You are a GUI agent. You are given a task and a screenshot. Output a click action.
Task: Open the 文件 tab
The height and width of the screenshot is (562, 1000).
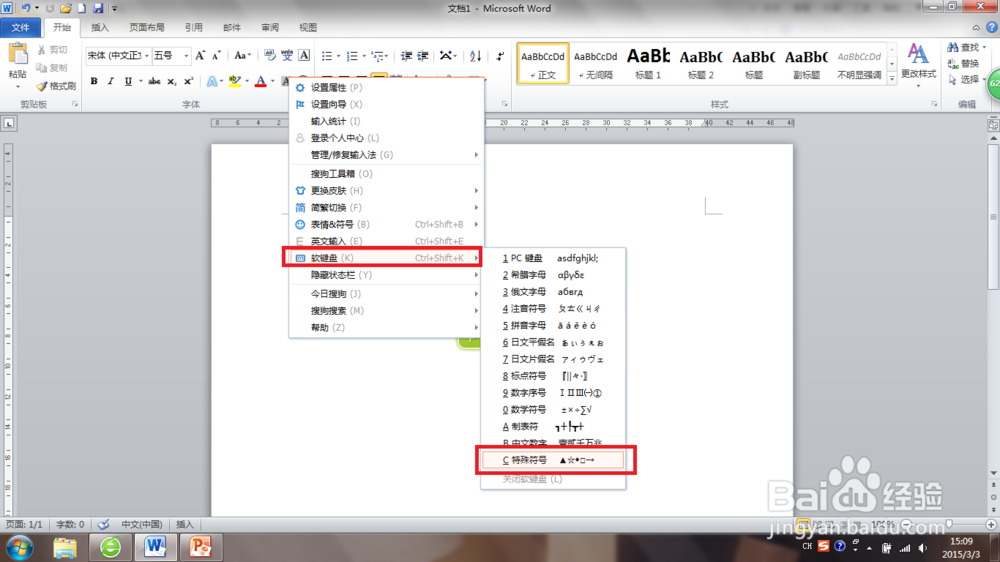(20, 27)
